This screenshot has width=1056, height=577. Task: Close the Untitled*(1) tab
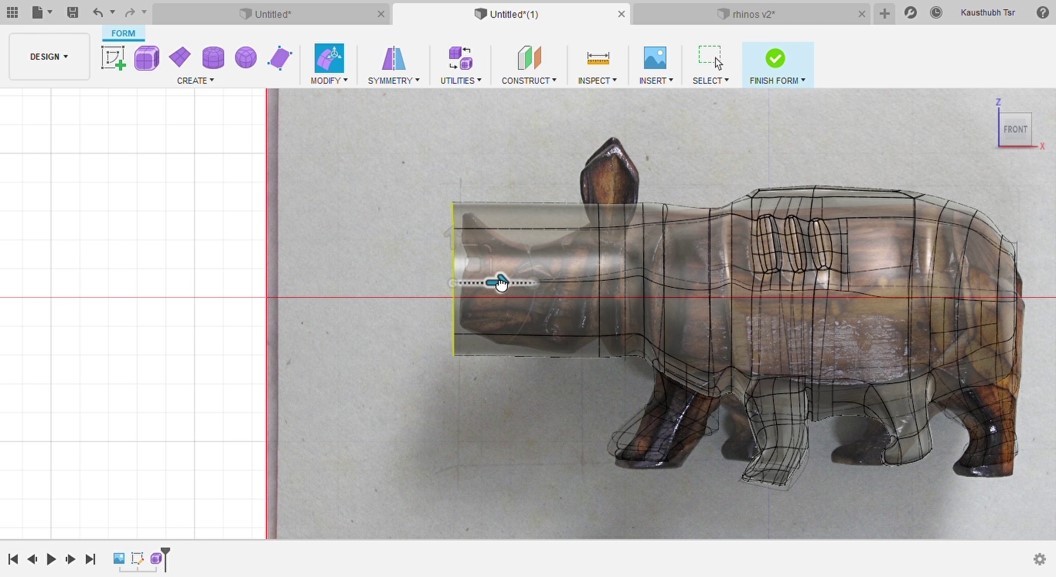pos(621,14)
